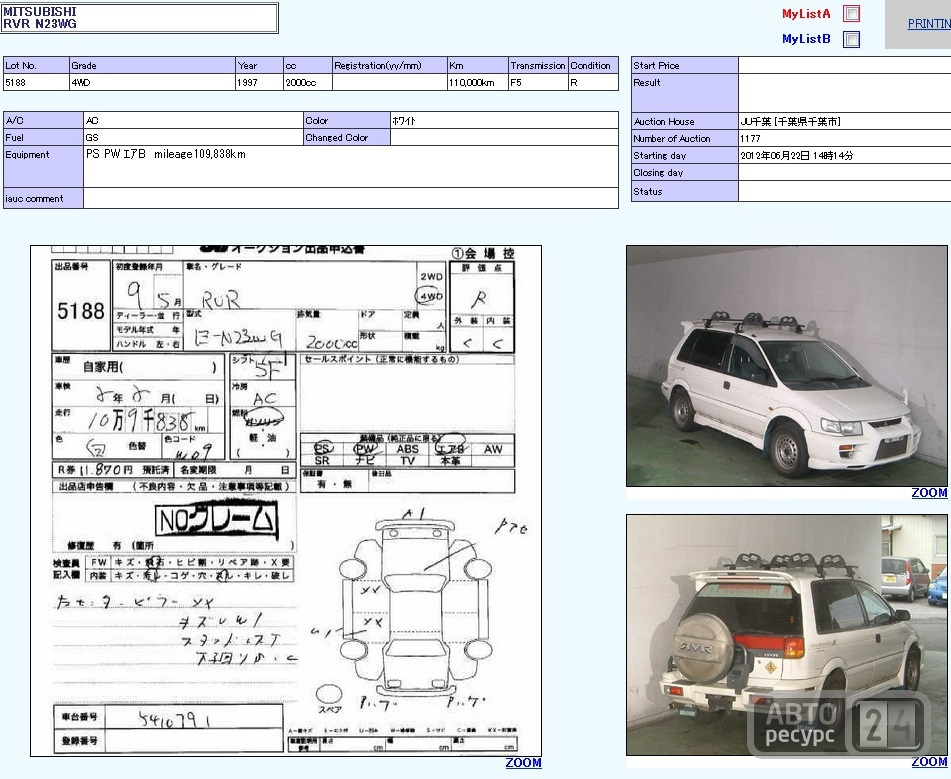The image size is (951, 779).
Task: Click ZOOM link under rear car photo
Action: 929,761
